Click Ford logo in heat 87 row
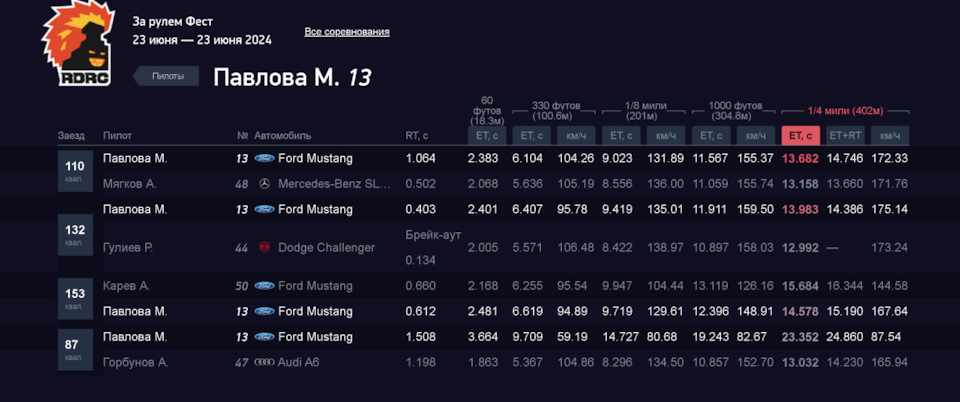This screenshot has height=402, width=960. 265,337
